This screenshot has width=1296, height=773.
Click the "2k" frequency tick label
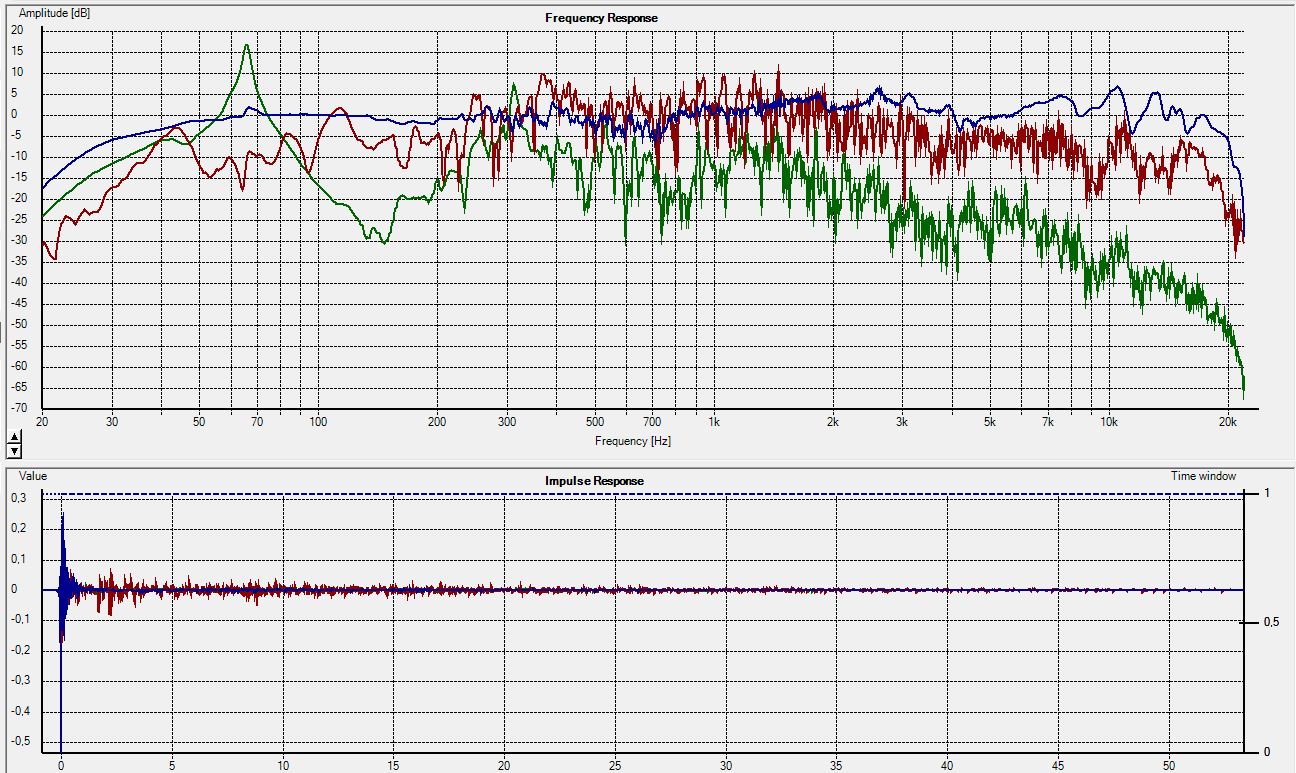click(x=832, y=422)
